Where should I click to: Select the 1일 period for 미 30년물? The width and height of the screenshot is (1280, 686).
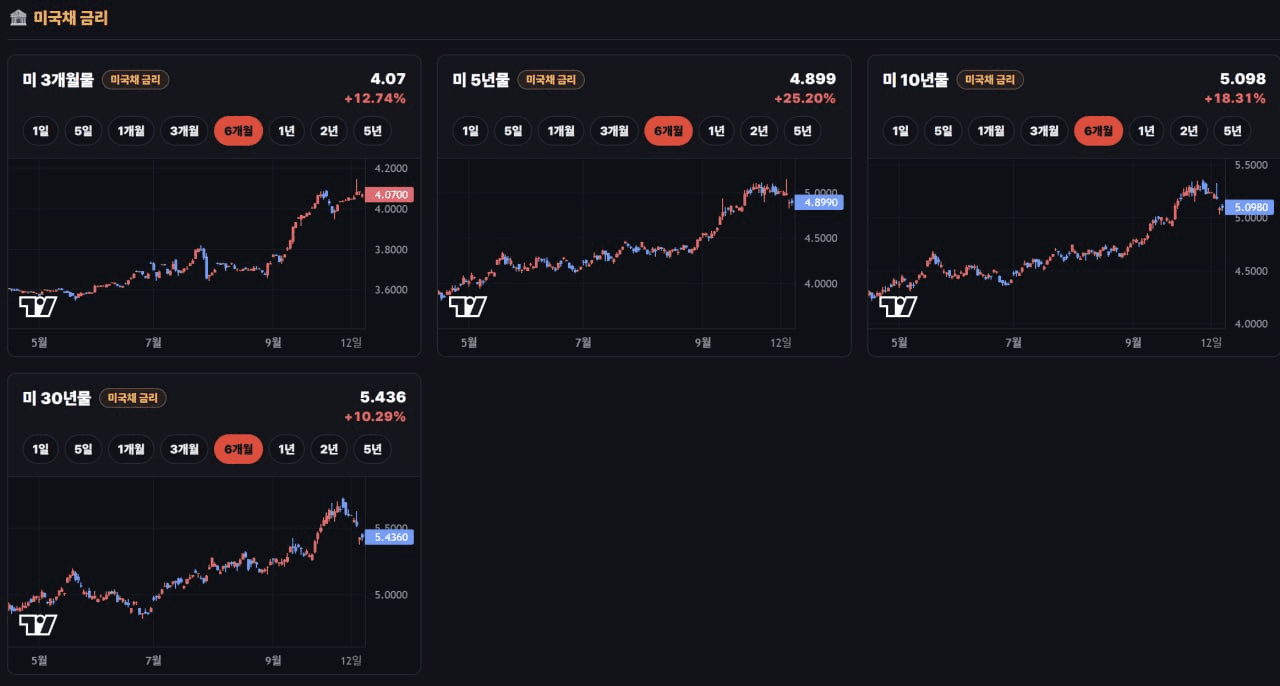pos(40,449)
